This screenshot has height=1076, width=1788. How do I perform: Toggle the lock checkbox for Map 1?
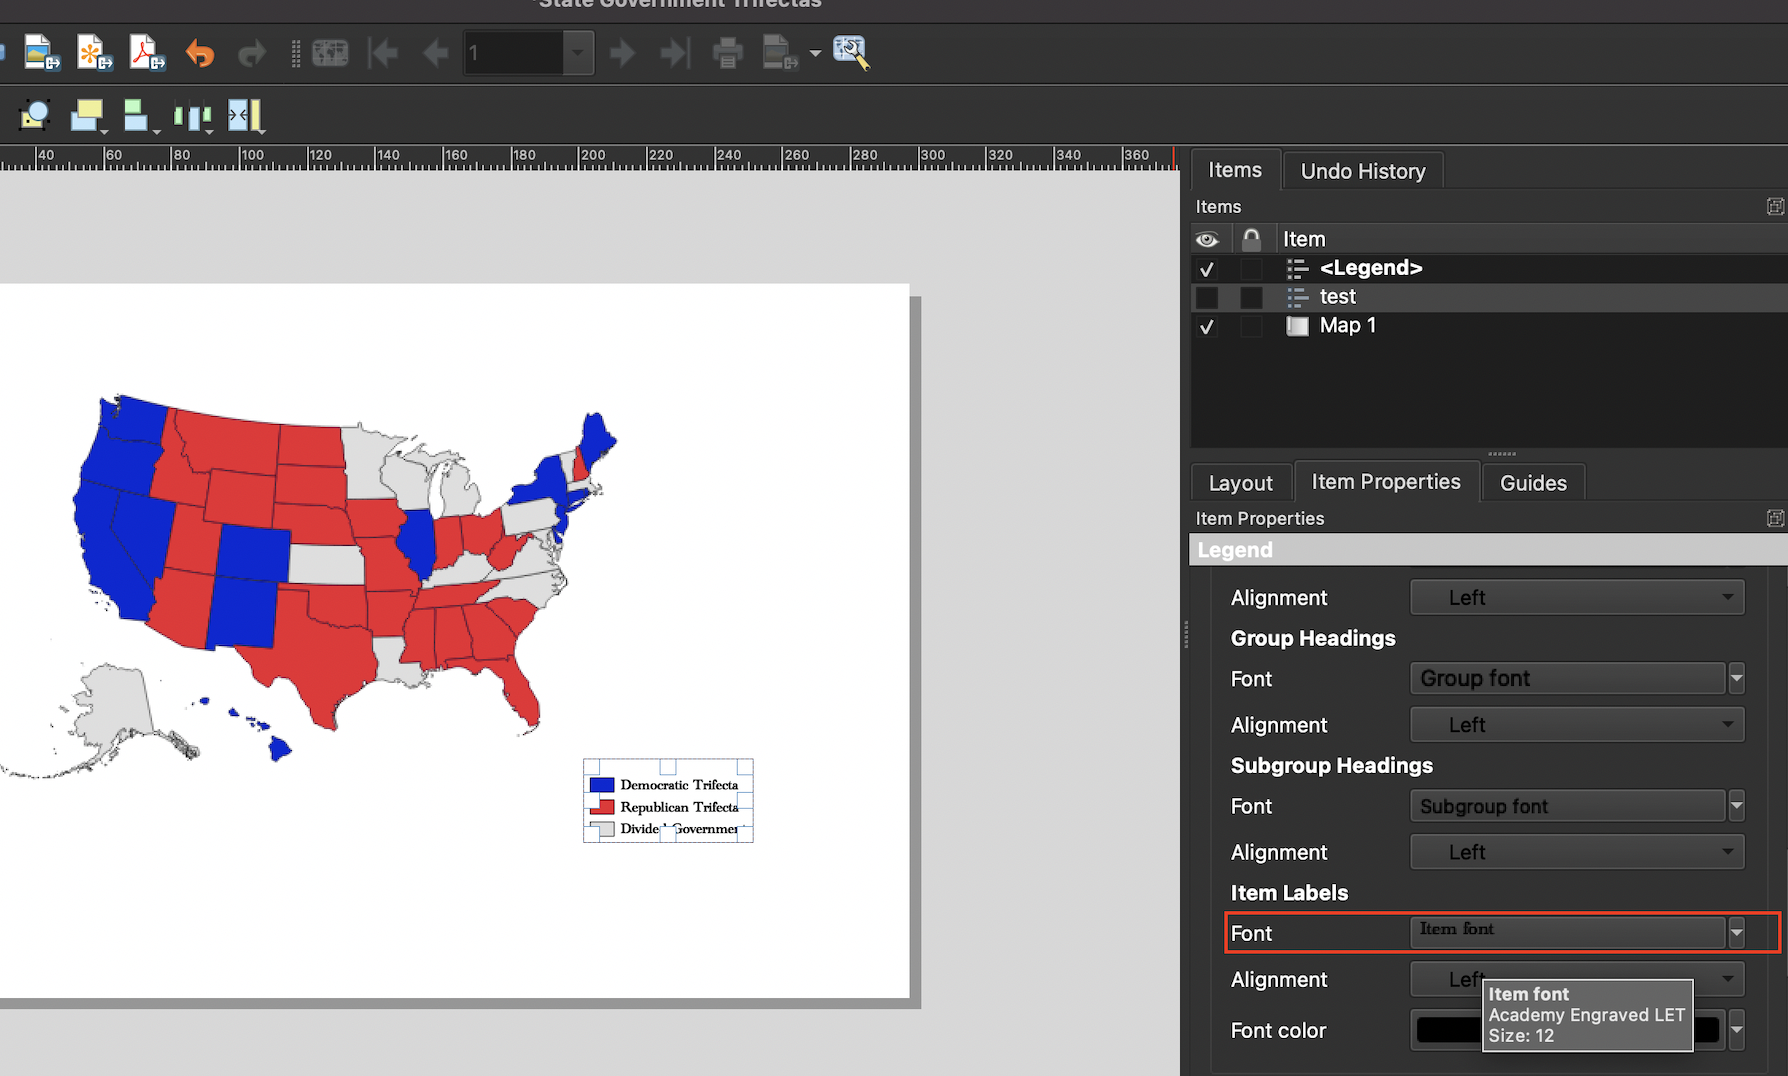[x=1251, y=326]
